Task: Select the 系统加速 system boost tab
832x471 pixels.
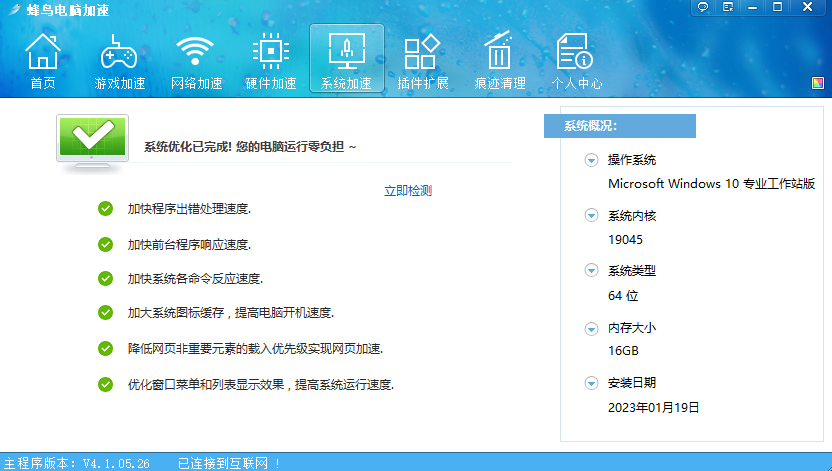Action: point(346,58)
